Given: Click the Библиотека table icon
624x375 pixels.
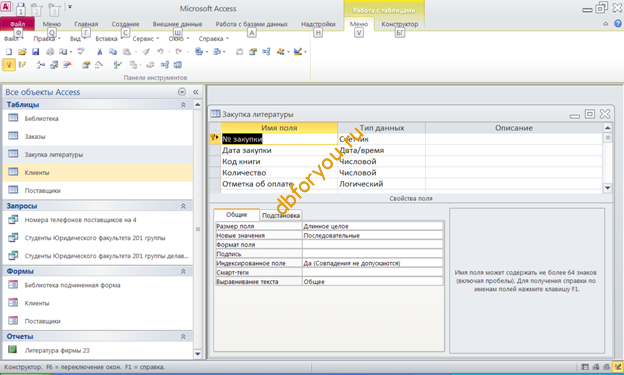Looking at the screenshot, I should [x=13, y=118].
